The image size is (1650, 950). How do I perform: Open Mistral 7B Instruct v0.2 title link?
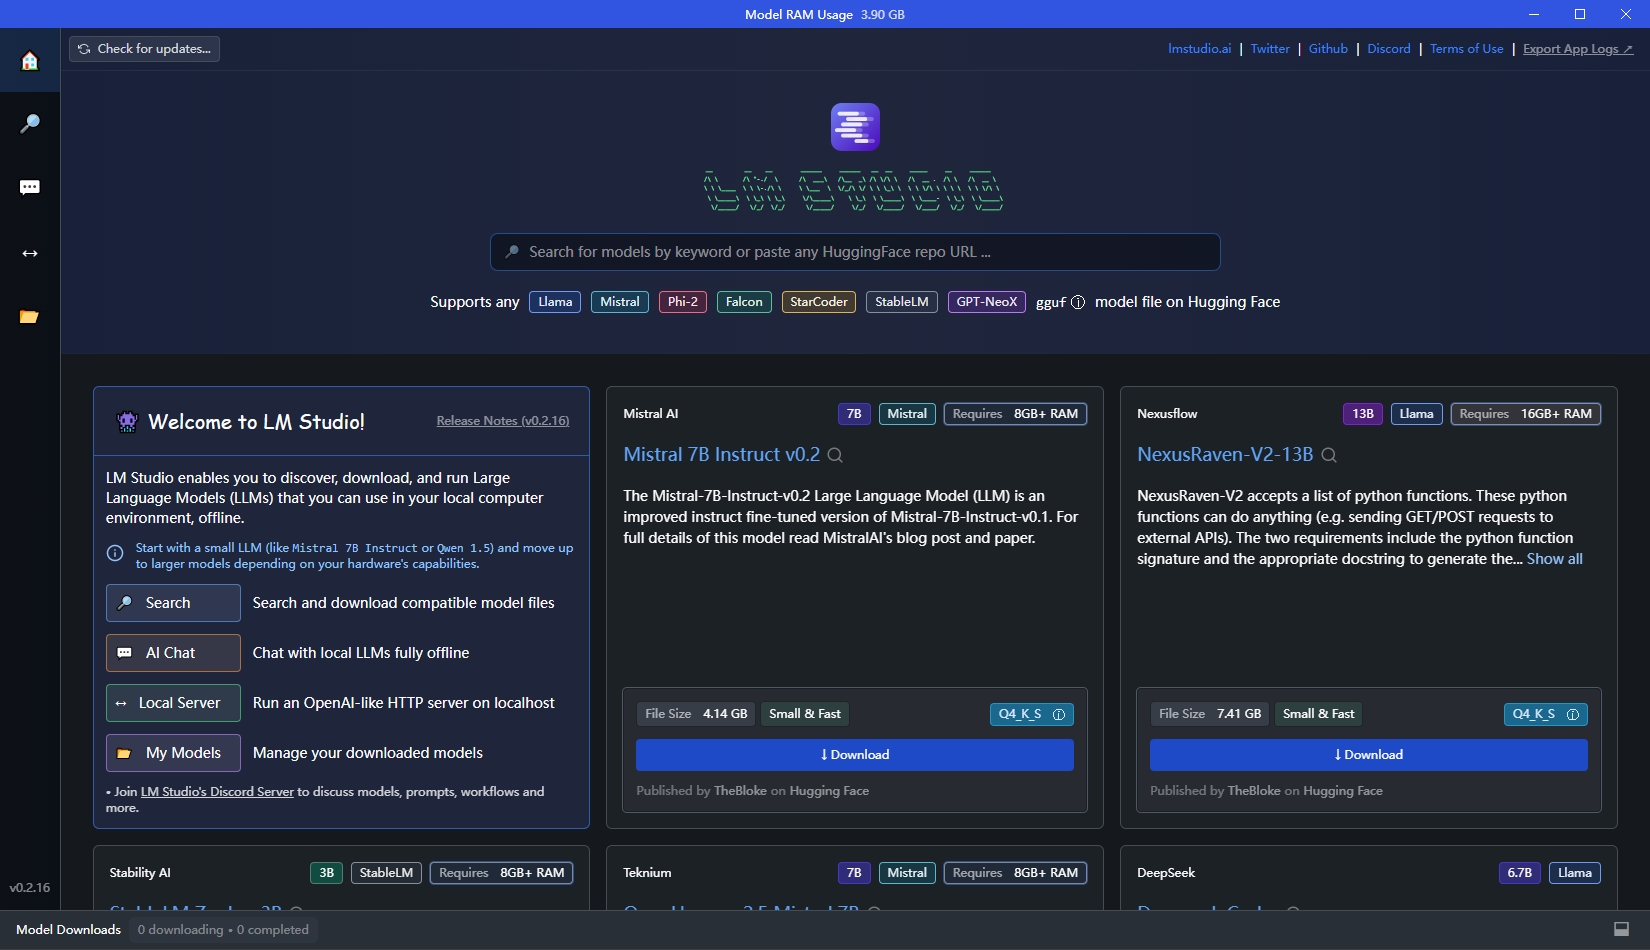click(721, 455)
